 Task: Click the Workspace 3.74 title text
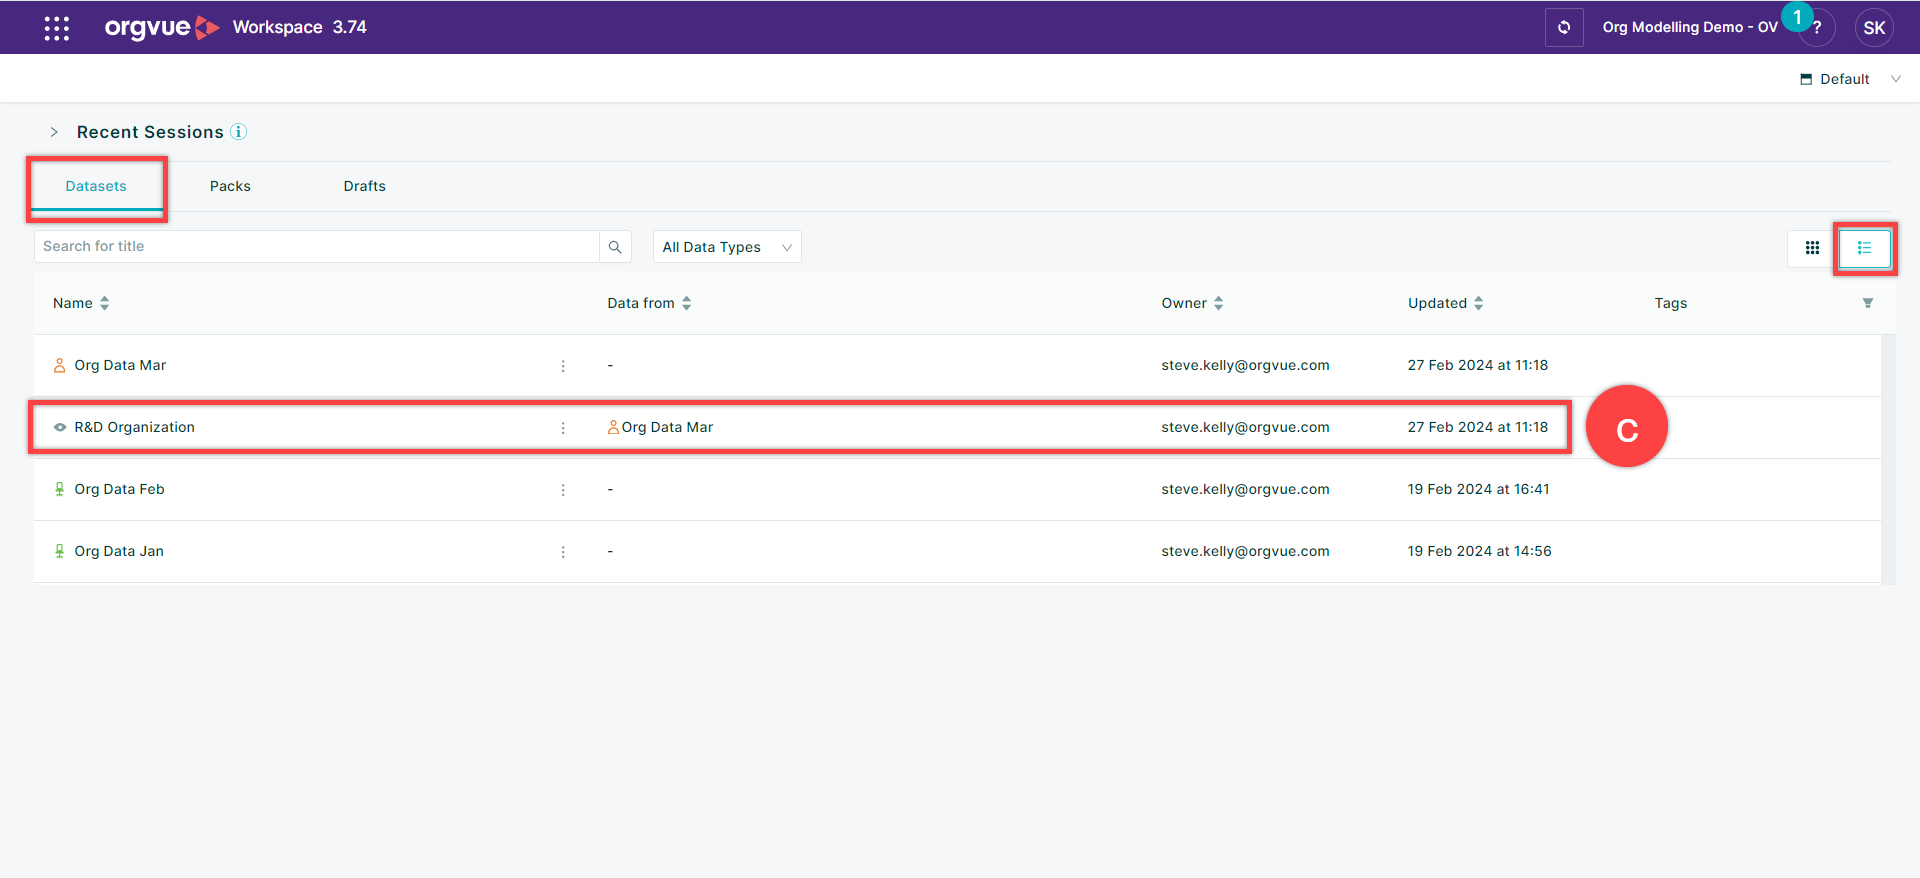299,27
